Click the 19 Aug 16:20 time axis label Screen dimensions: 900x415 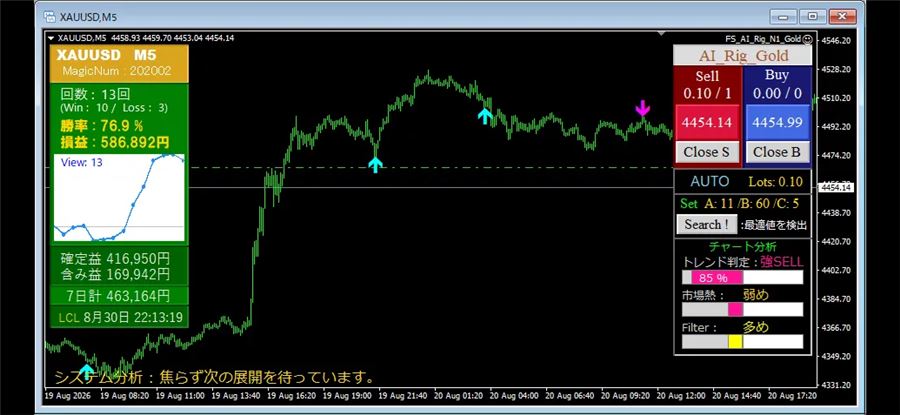tap(293, 396)
